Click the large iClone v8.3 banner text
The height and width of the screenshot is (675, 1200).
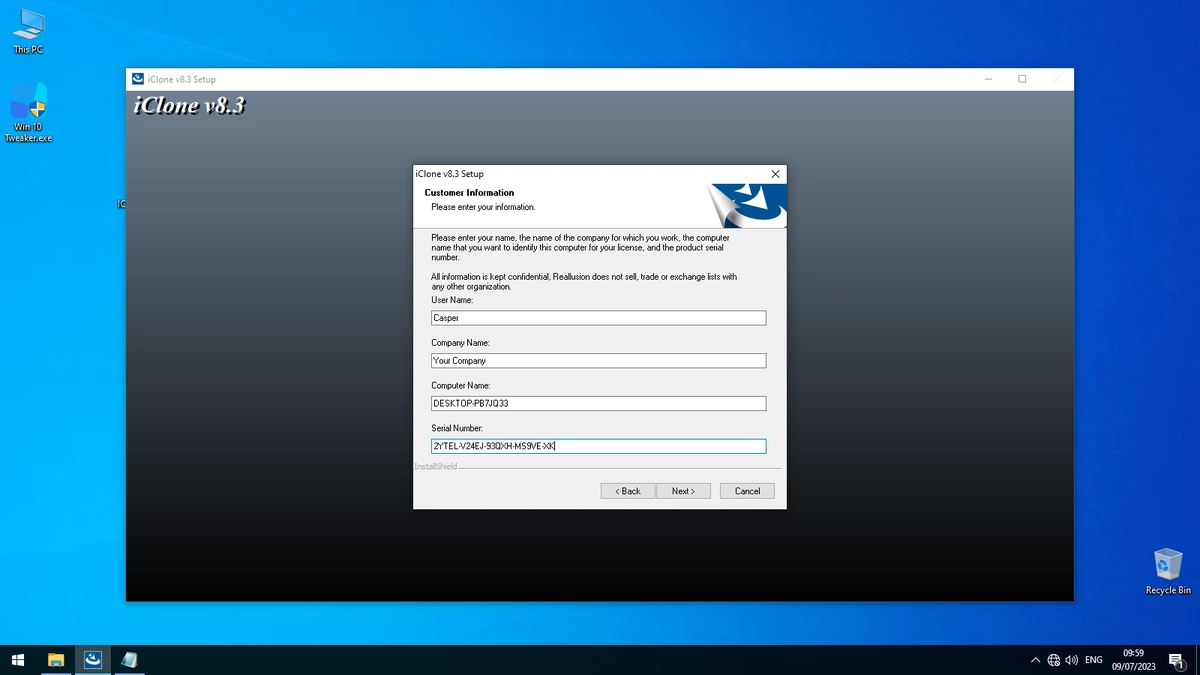point(189,105)
